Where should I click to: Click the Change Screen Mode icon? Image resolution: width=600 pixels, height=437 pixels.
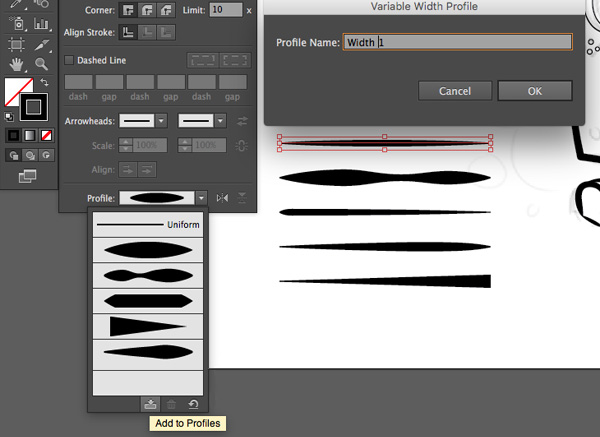click(27, 177)
